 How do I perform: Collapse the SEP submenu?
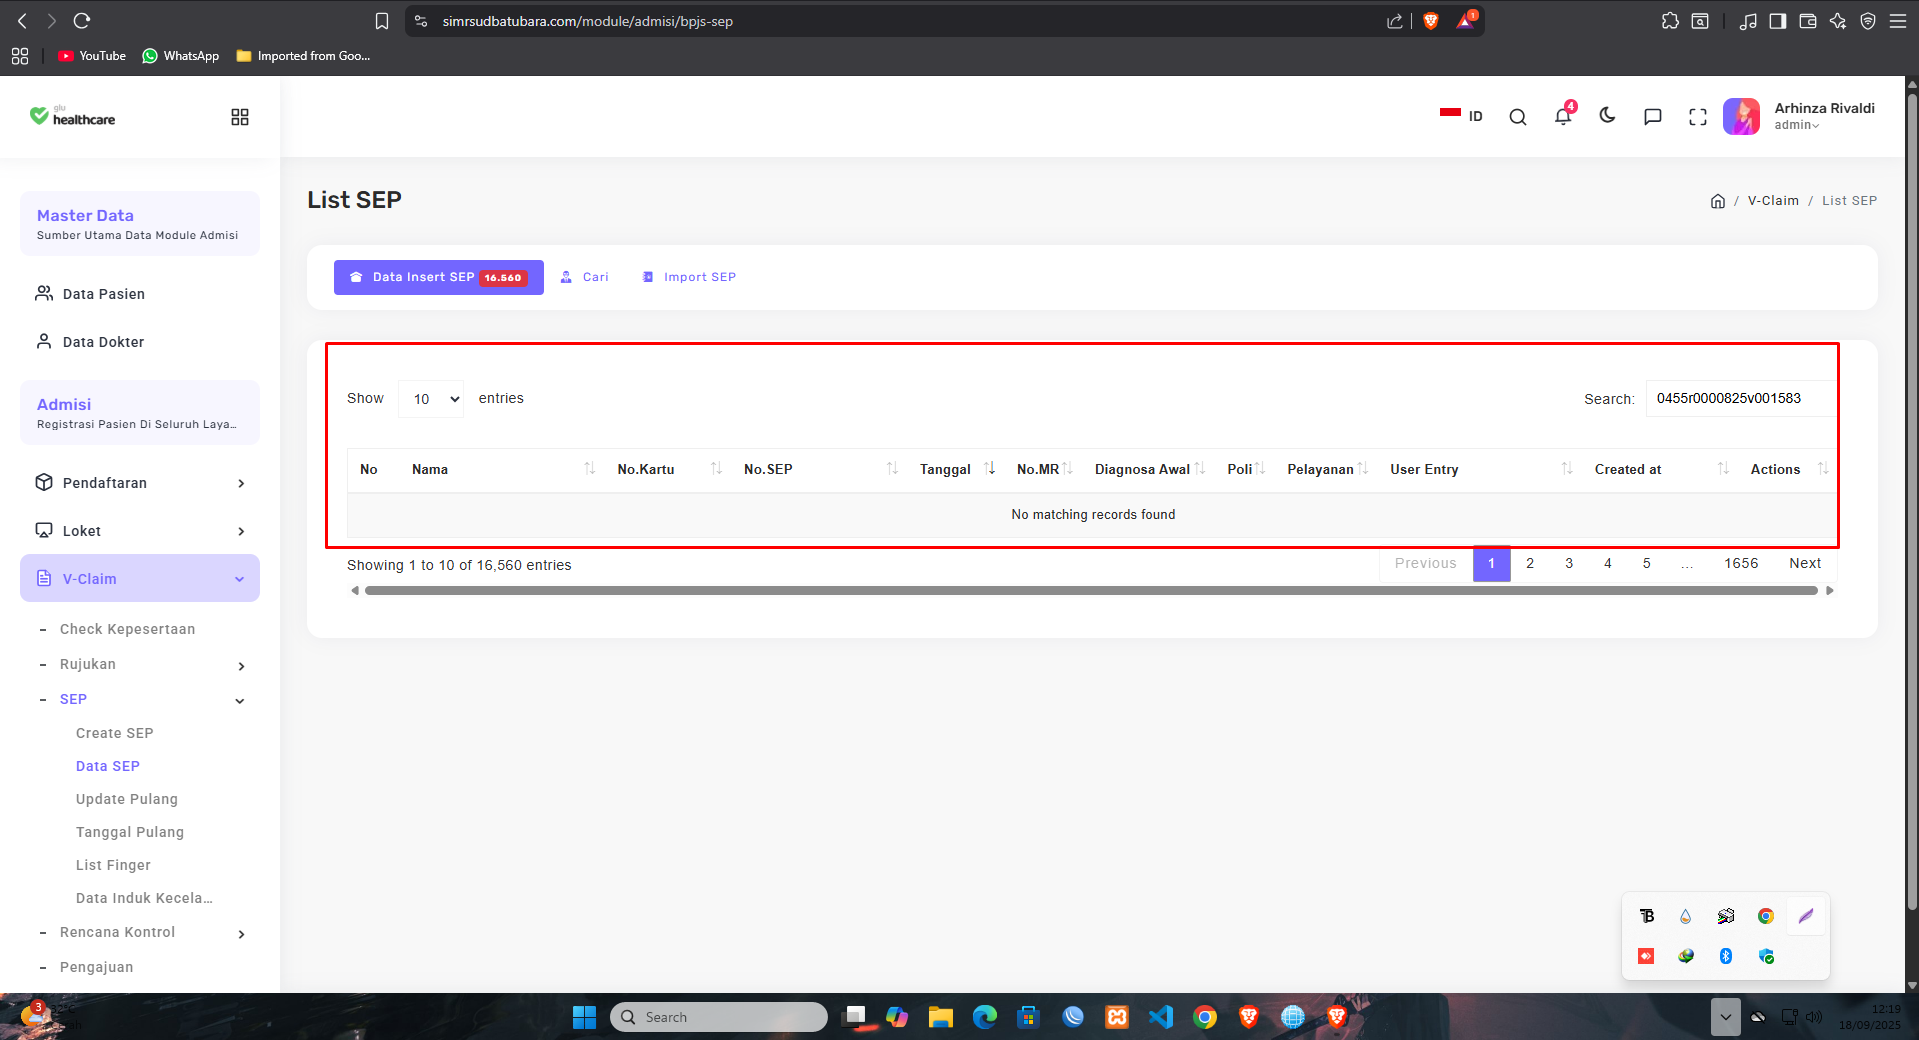pyautogui.click(x=144, y=699)
